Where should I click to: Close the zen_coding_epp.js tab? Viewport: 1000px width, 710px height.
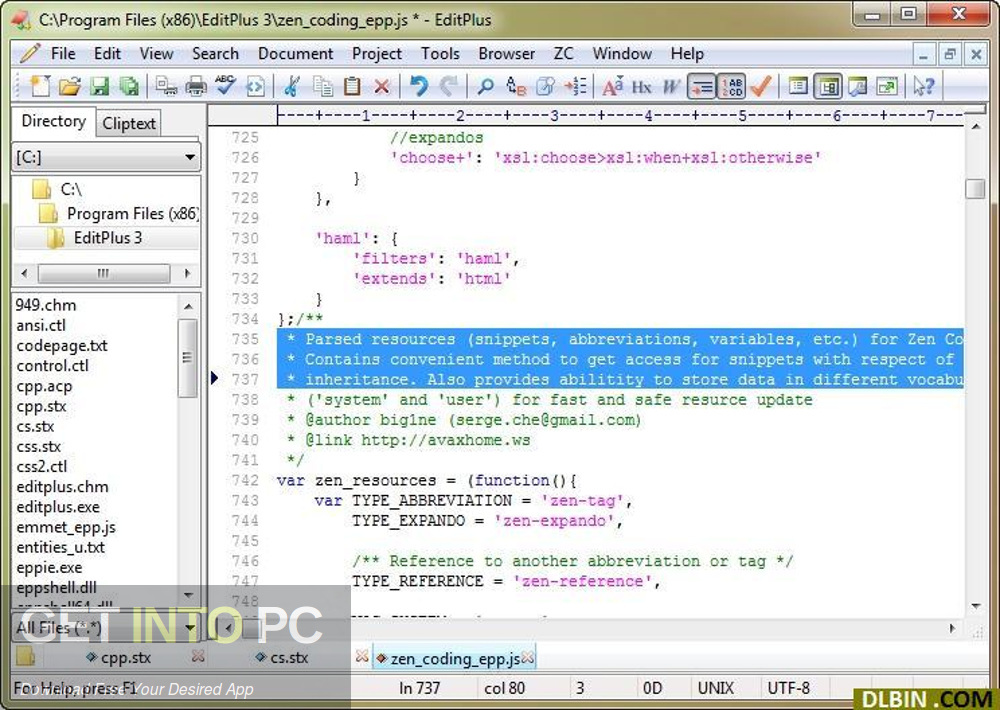tap(527, 658)
